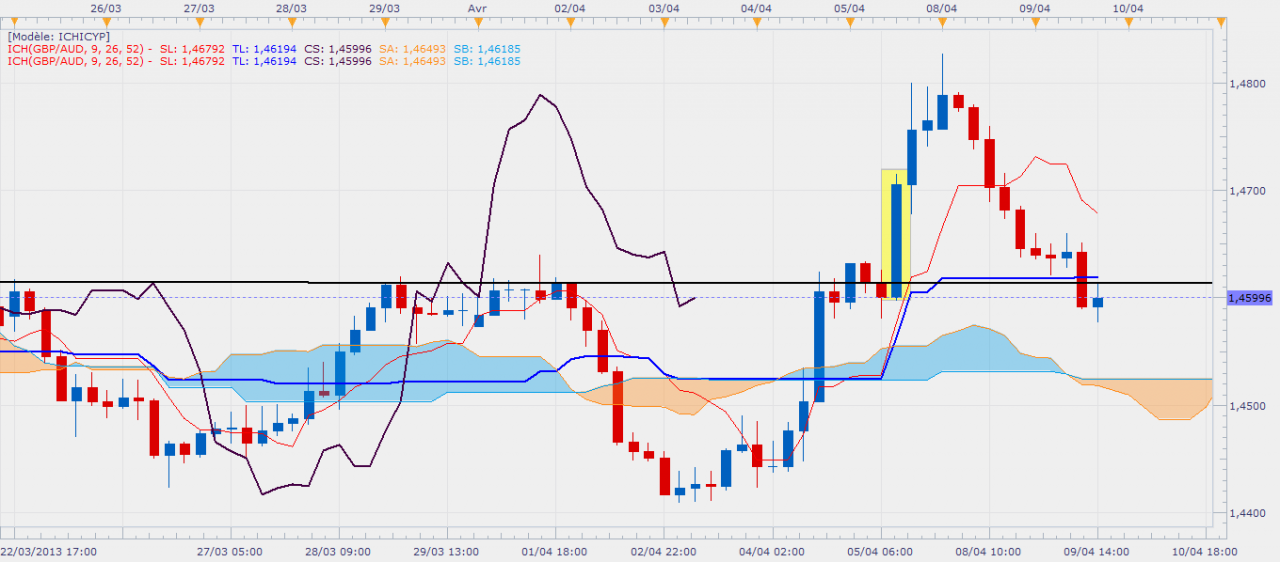1280x562 pixels.
Task: Click the 10/04 orange triangle marker
Action: coord(1128,21)
